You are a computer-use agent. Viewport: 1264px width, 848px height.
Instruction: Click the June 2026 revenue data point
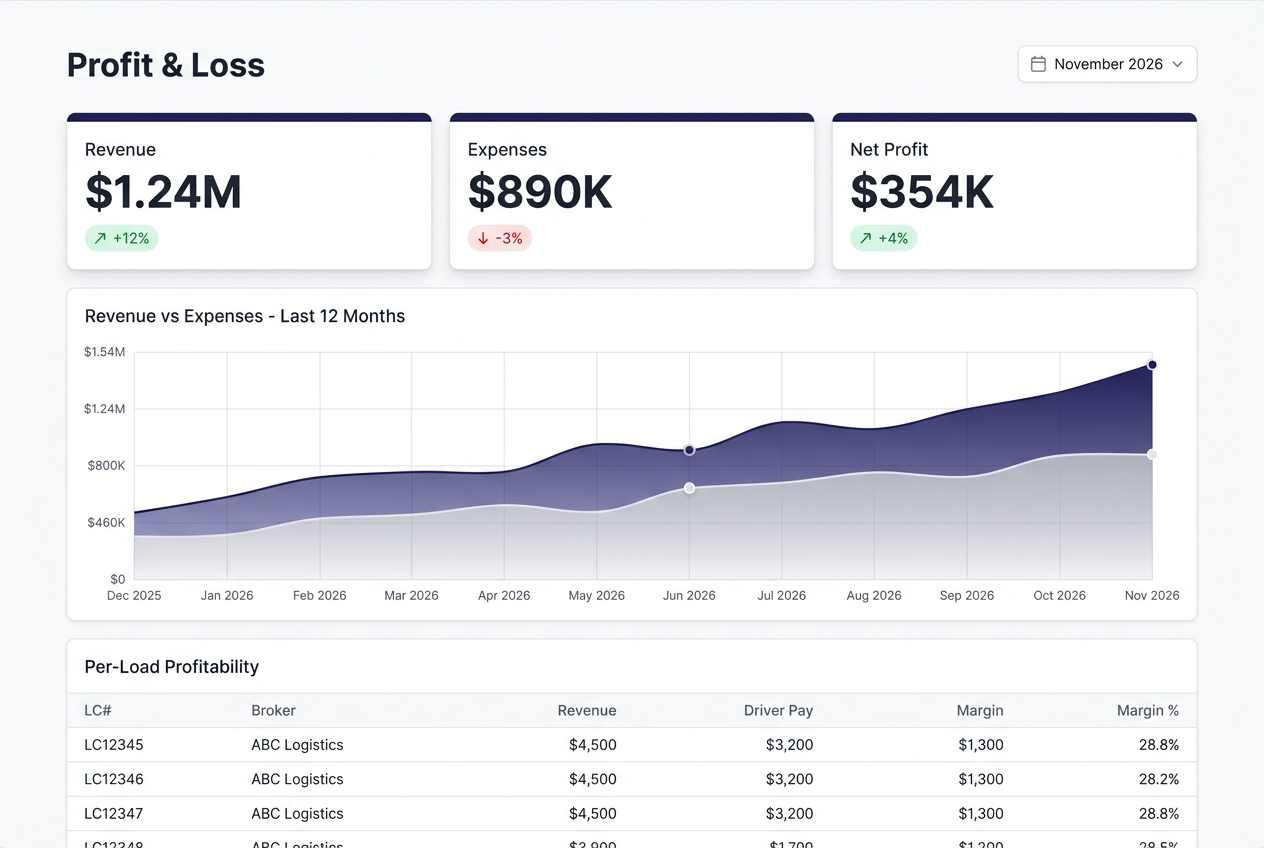689,450
